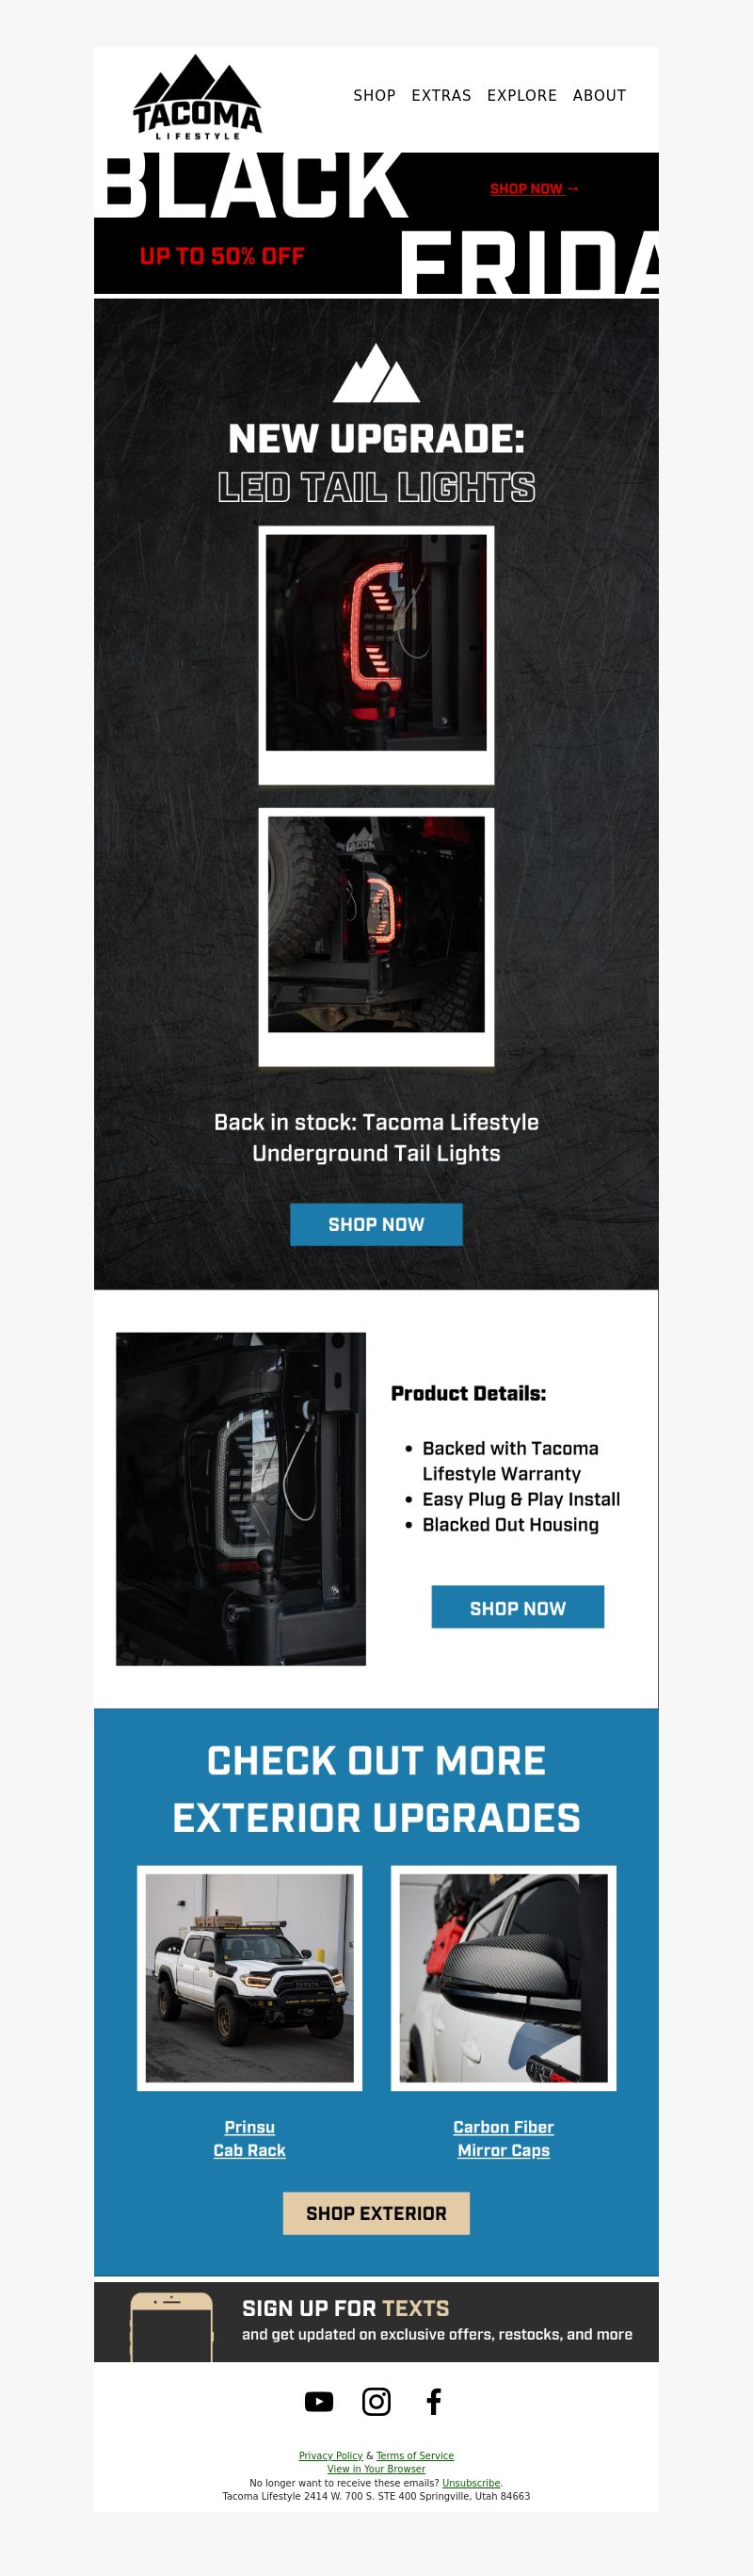Open the SHOP menu item
The width and height of the screenshot is (753, 2576).
coord(374,95)
